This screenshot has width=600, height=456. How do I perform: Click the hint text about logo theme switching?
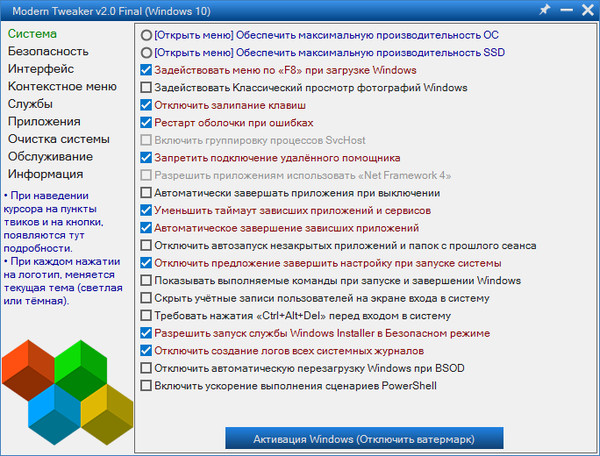coord(63,281)
